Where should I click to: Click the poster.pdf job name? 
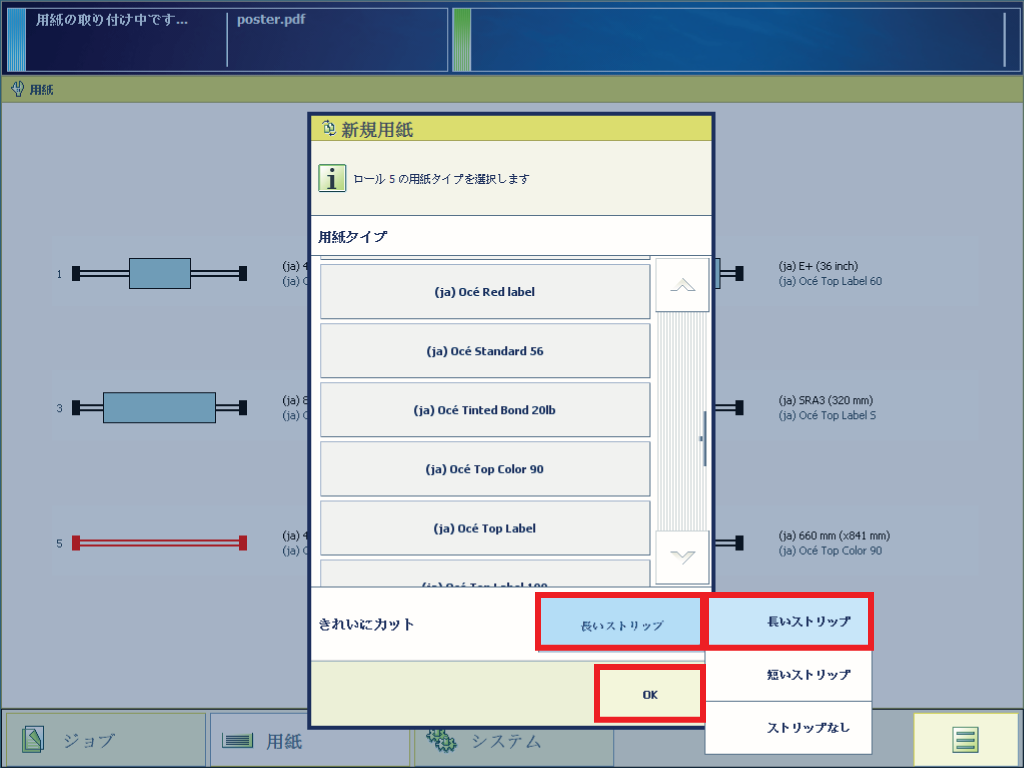271,20
